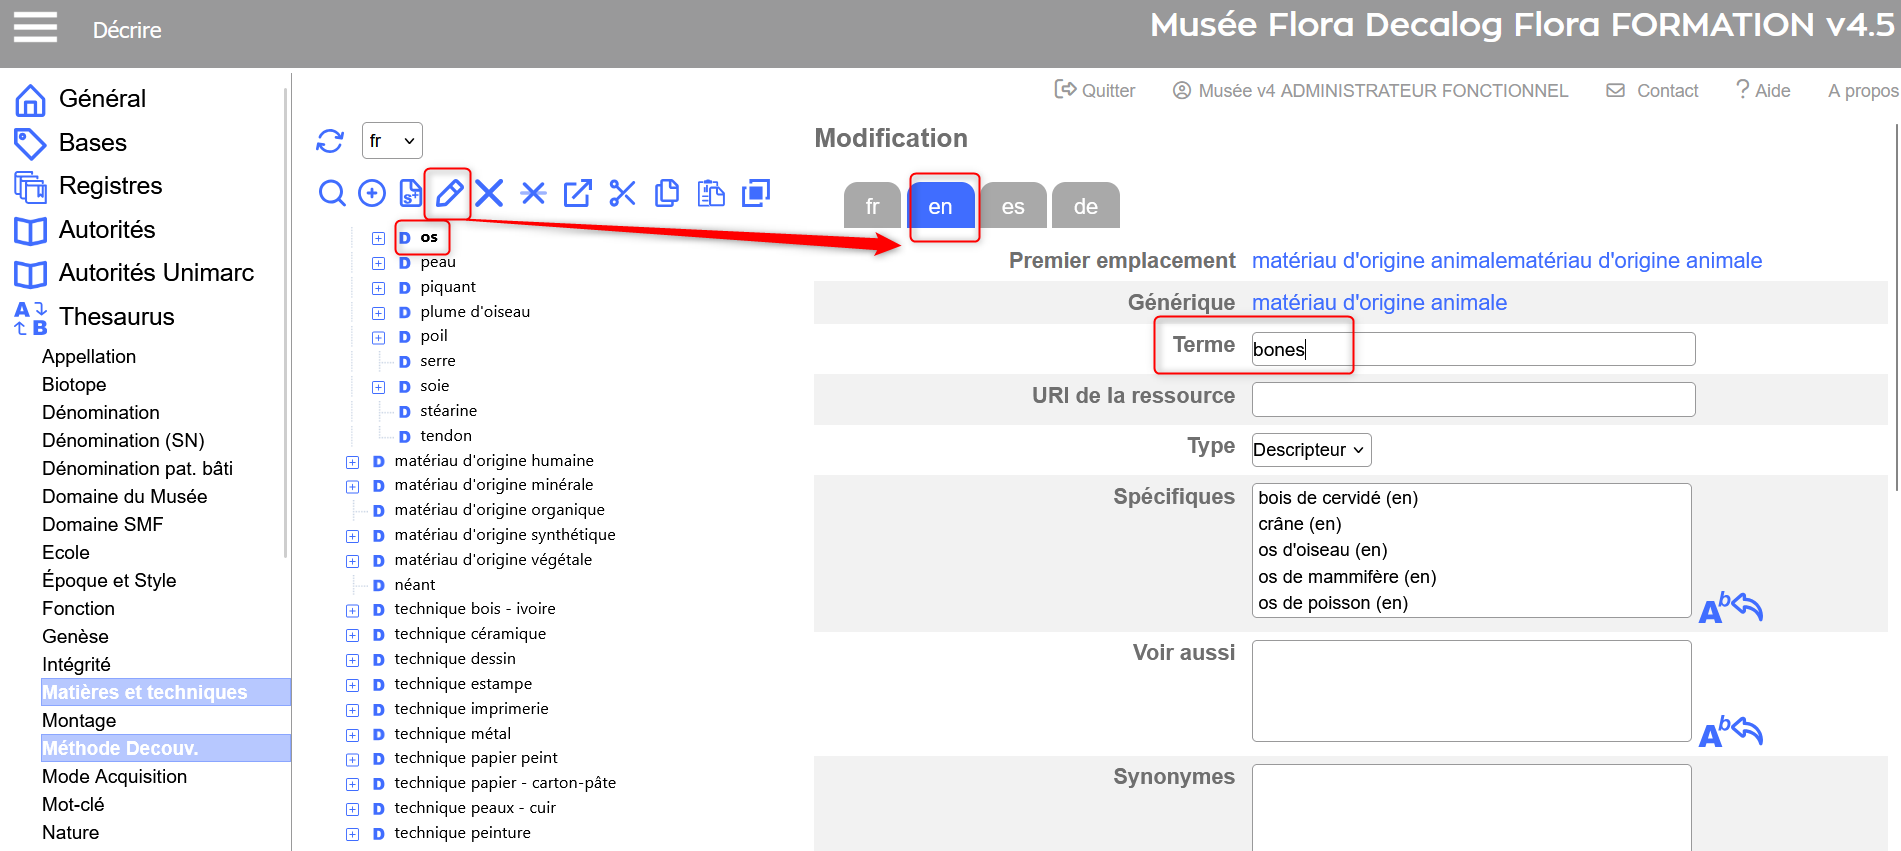The image size is (1901, 851).
Task: Click the Bases tag icon
Action: point(30,144)
